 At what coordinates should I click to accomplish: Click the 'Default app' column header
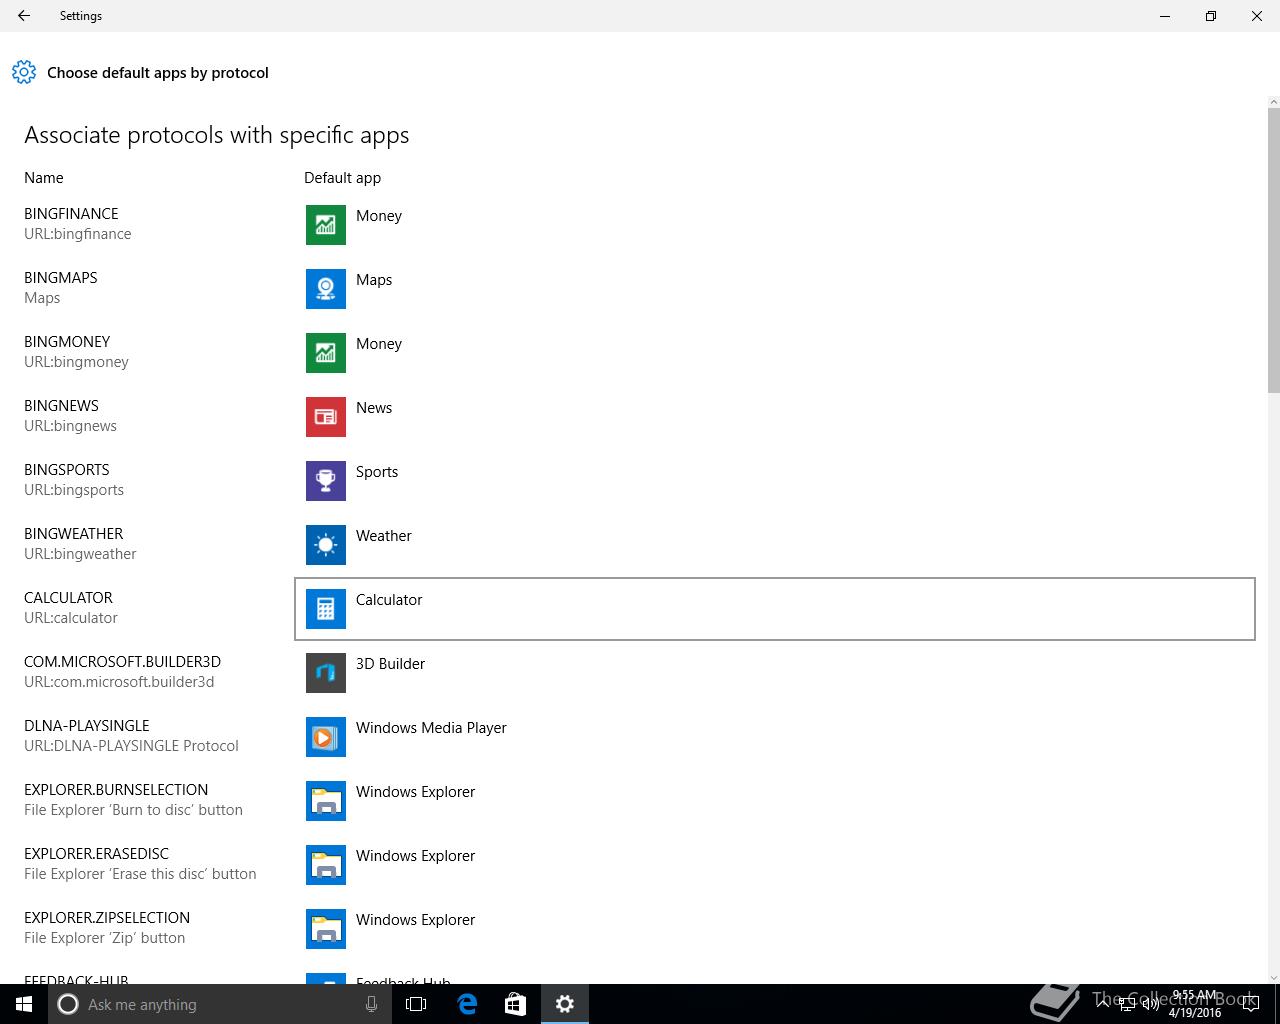point(342,178)
